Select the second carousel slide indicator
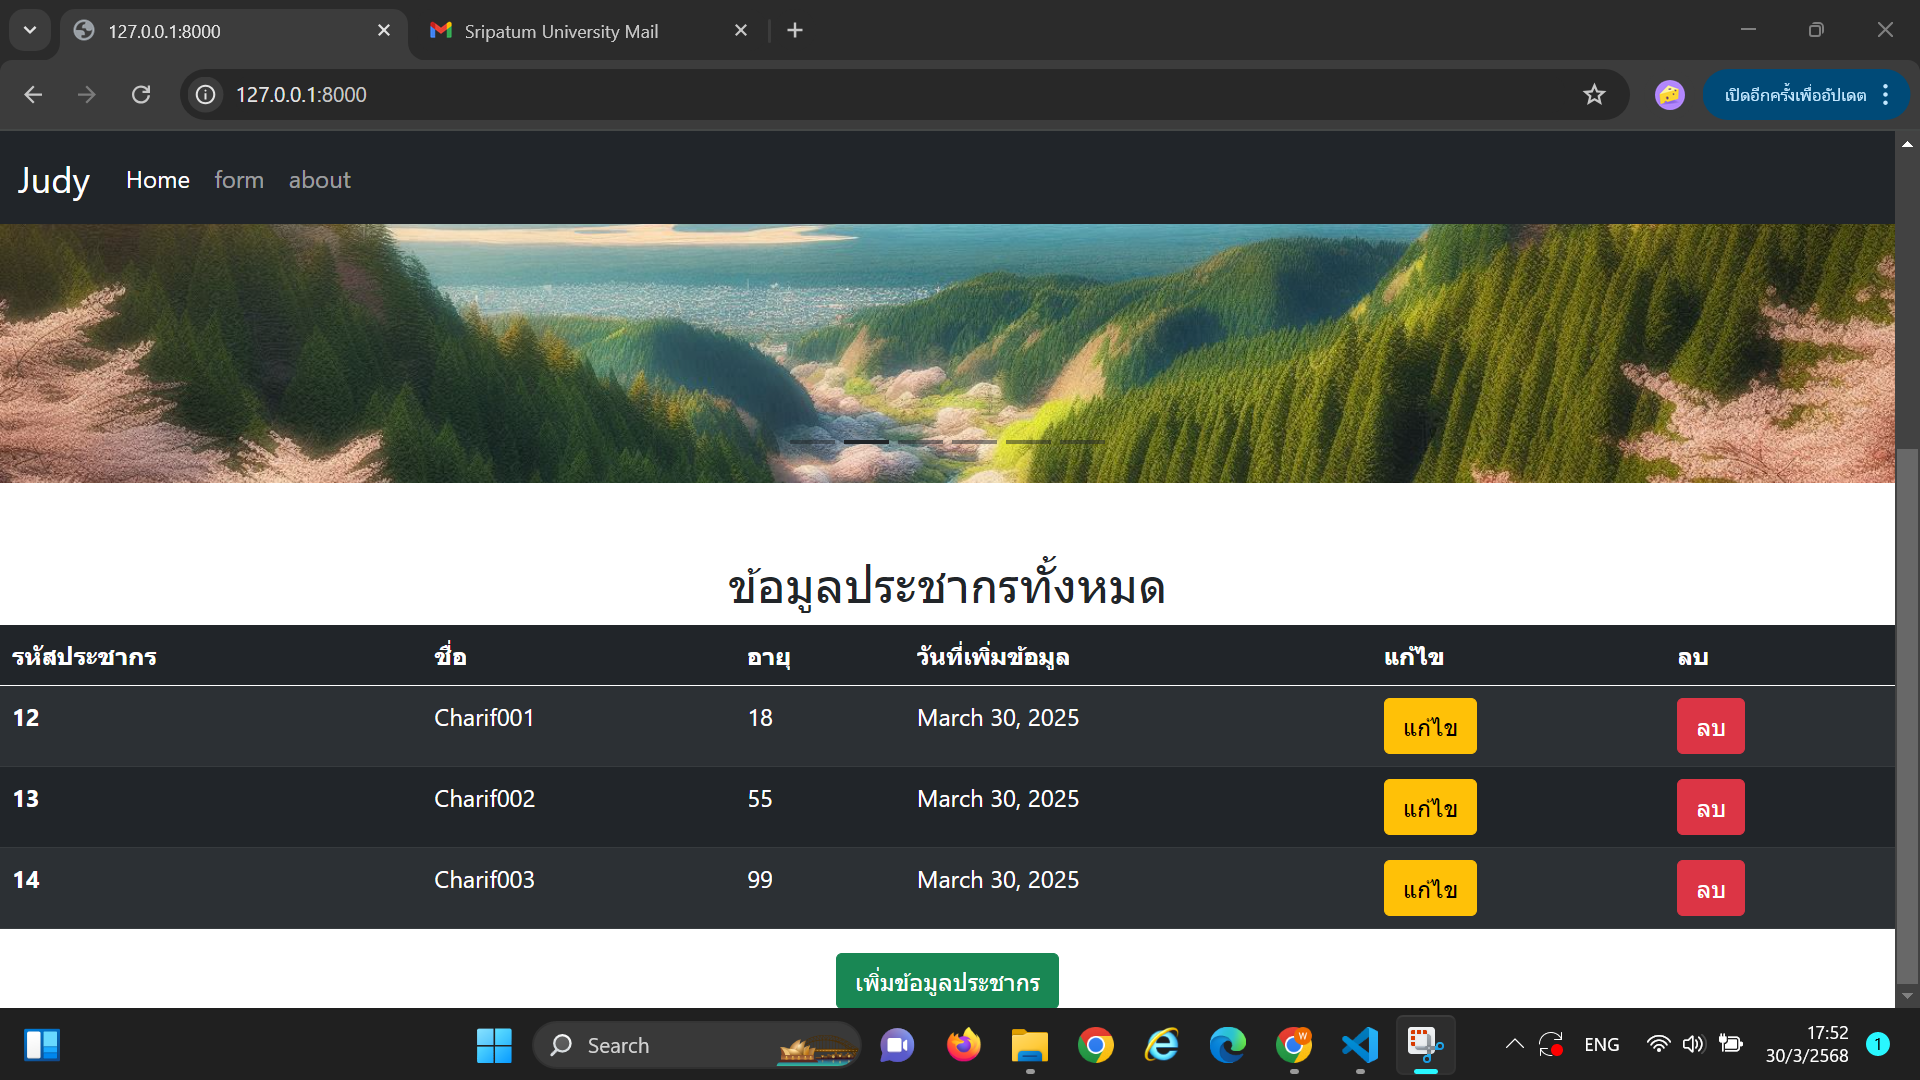 (x=865, y=441)
